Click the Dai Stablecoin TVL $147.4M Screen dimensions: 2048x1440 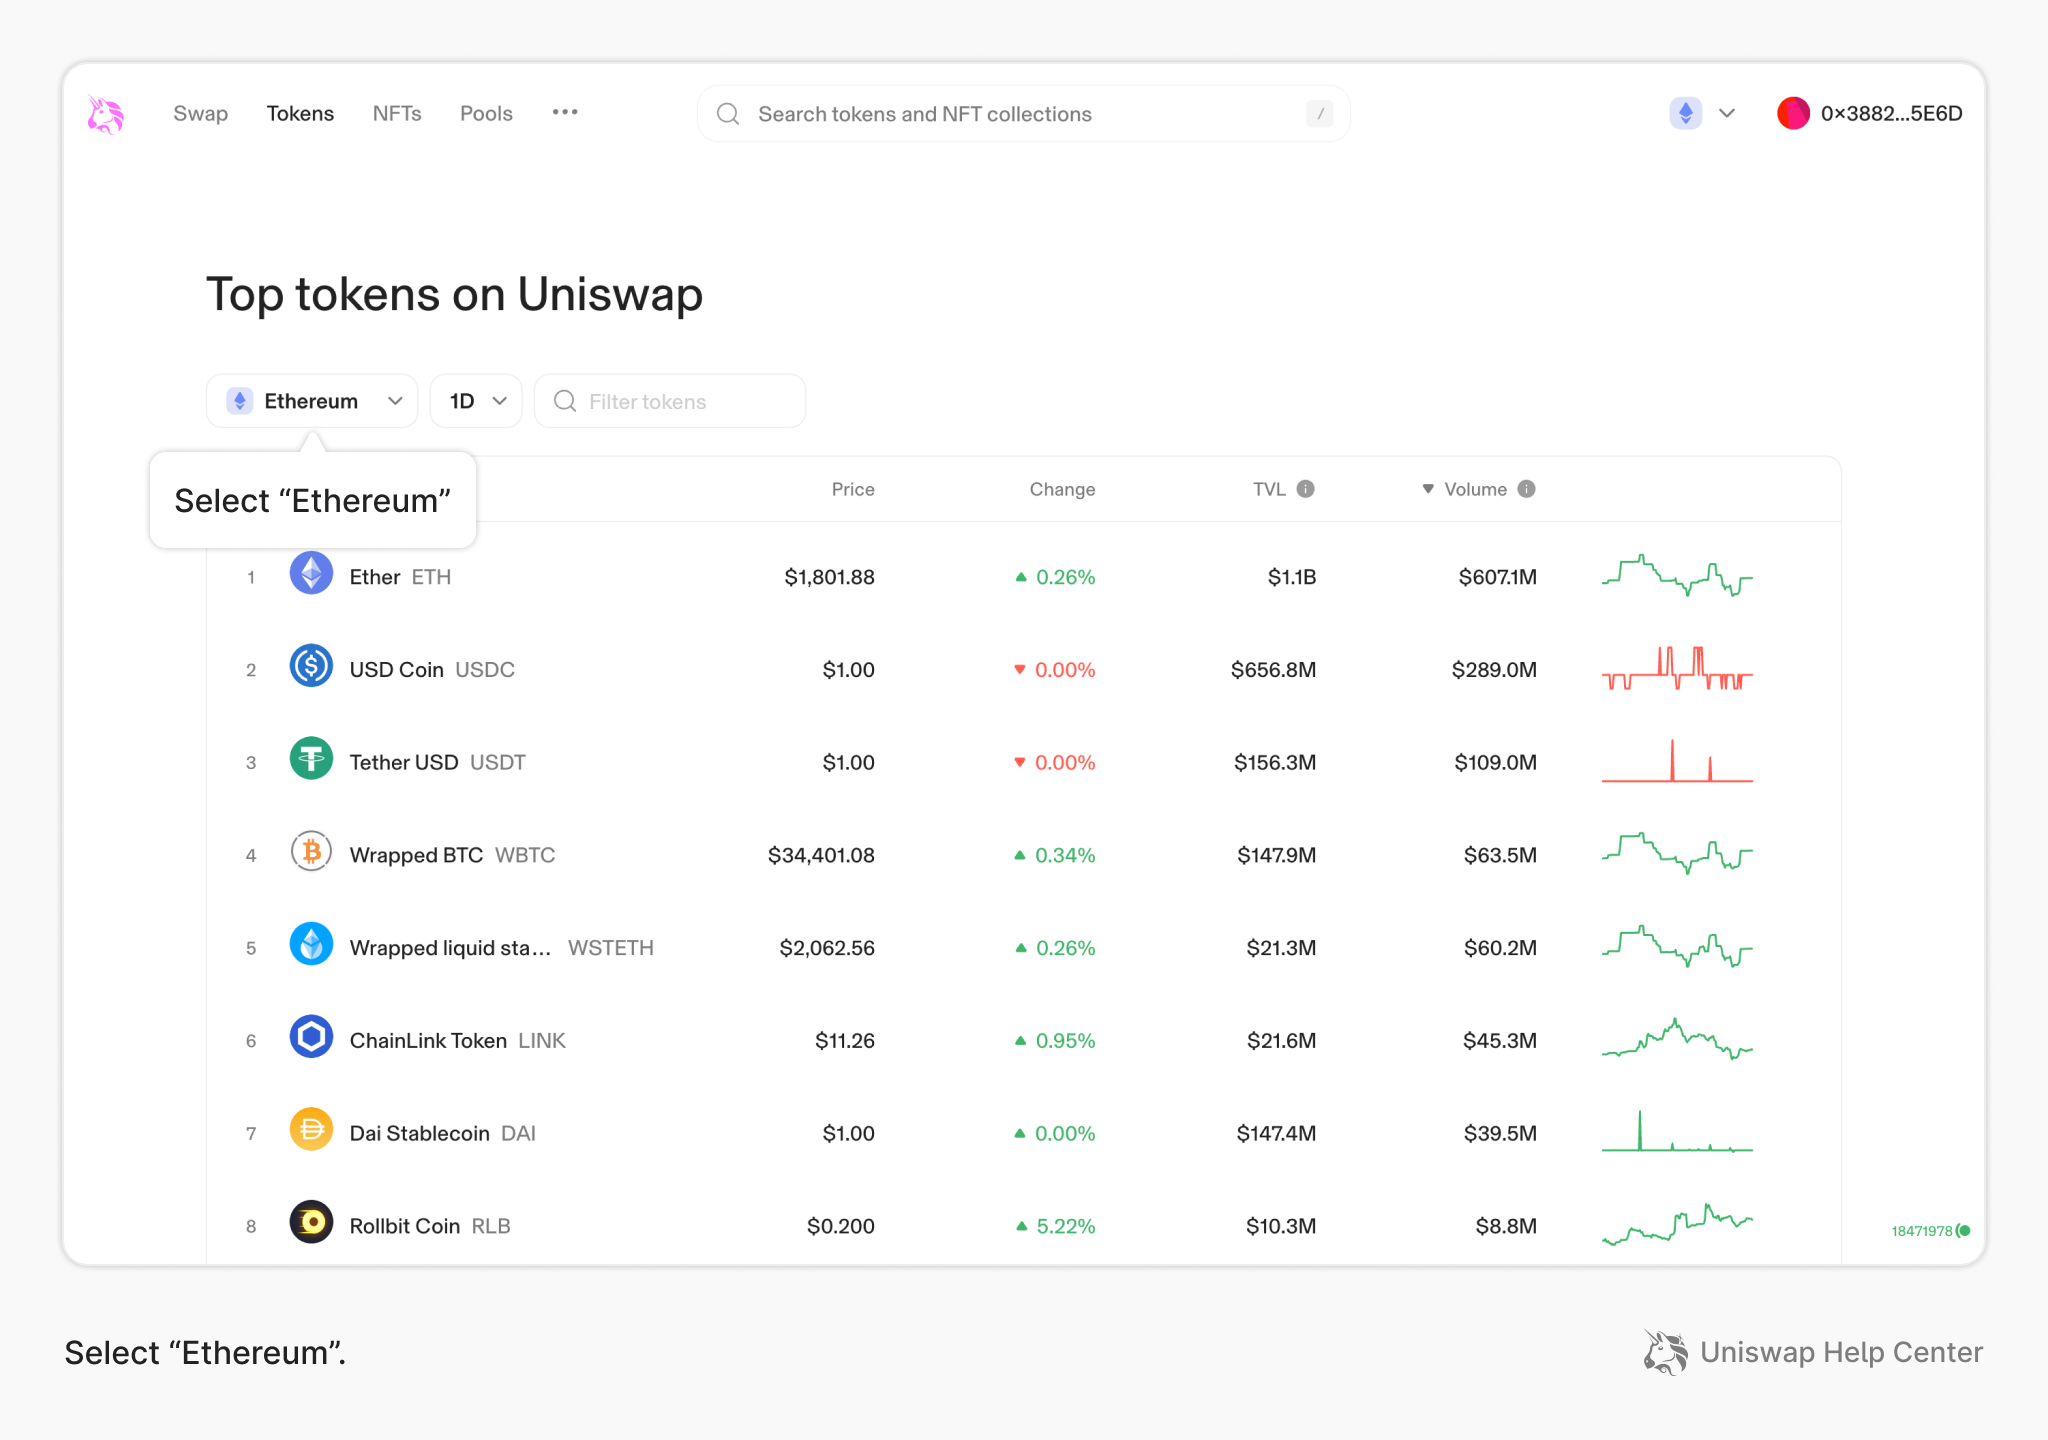tap(1276, 1133)
